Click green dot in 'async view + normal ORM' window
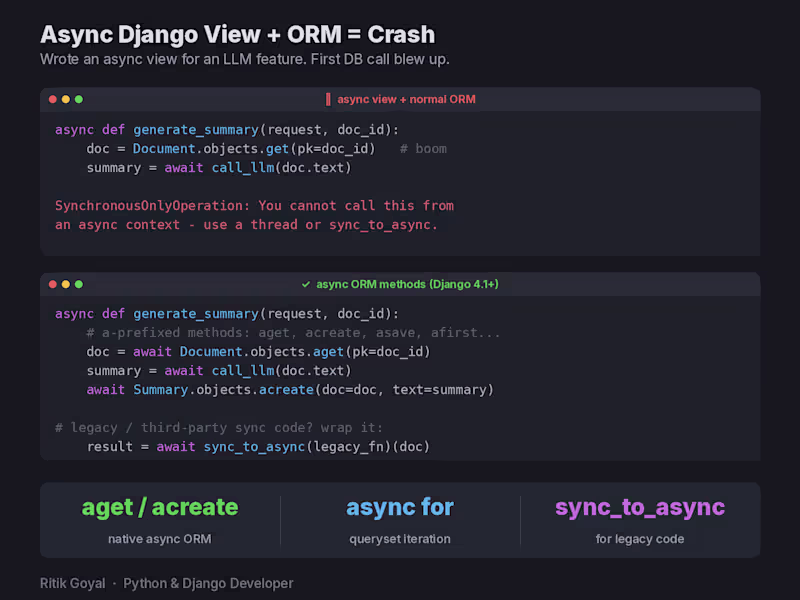 coord(79,99)
